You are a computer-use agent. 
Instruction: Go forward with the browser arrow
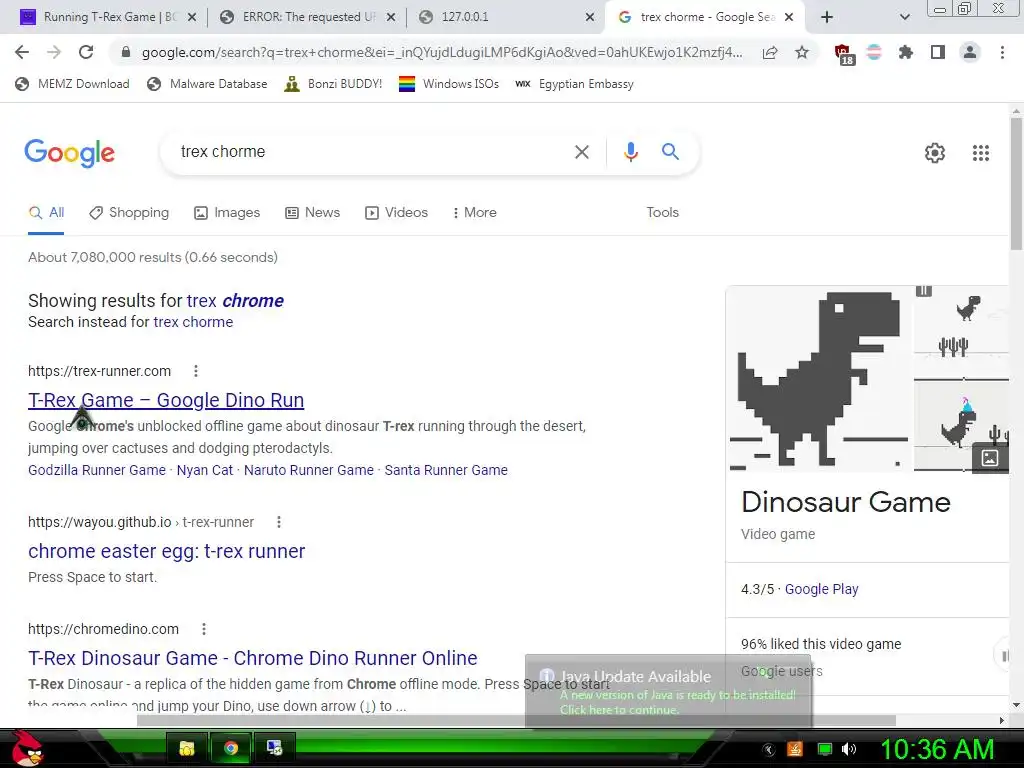click(54, 52)
